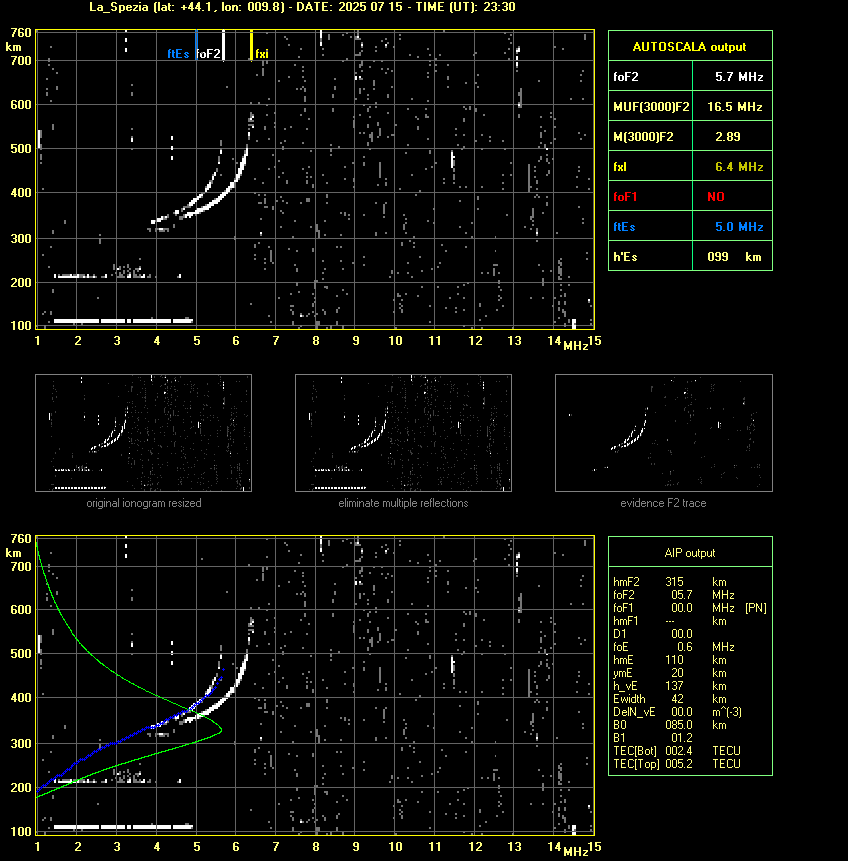The width and height of the screenshot is (848, 861).
Task: Click the F2 trace curve in top ionogram
Action: click(226, 194)
